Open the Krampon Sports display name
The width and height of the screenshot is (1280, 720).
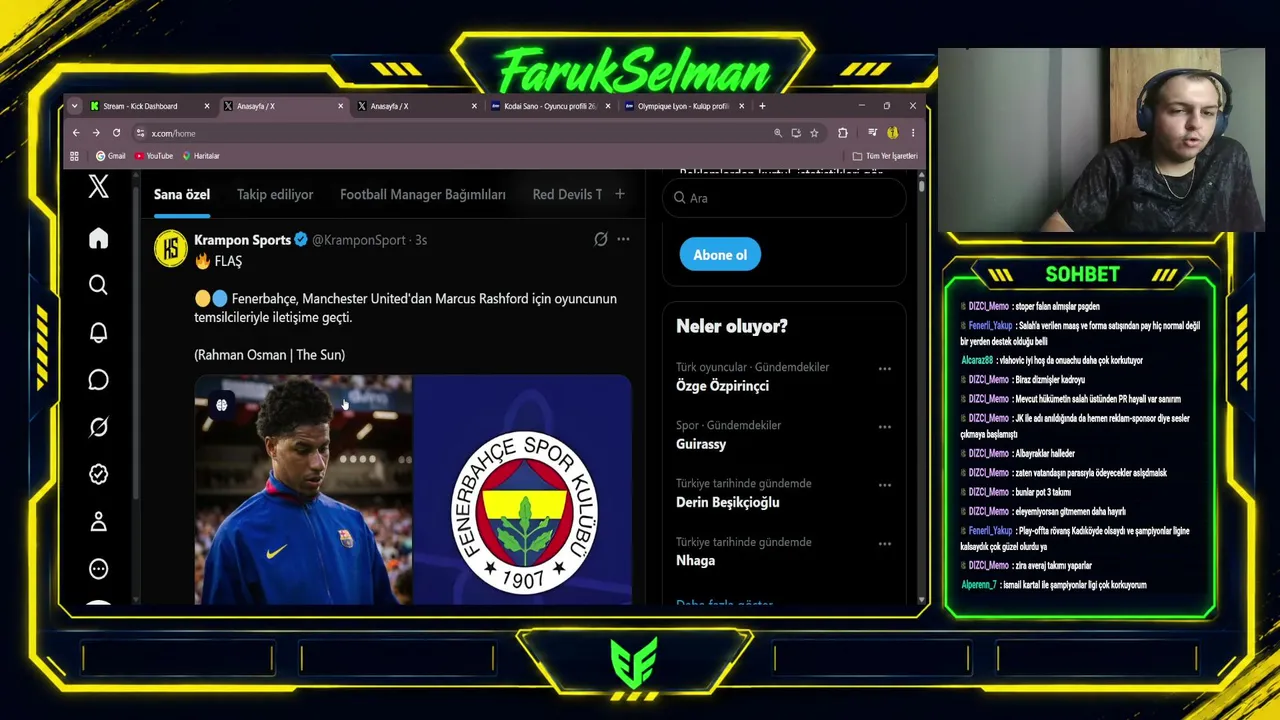click(x=242, y=240)
